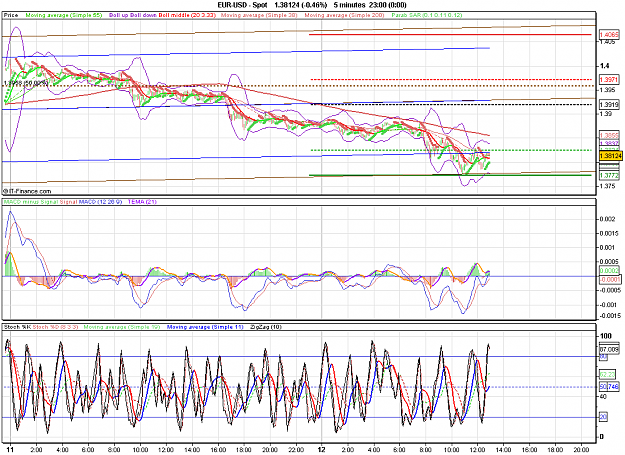This screenshot has width=625, height=455.
Task: Click the 16:00 label after 14:00 on day 12
Action: click(x=530, y=450)
